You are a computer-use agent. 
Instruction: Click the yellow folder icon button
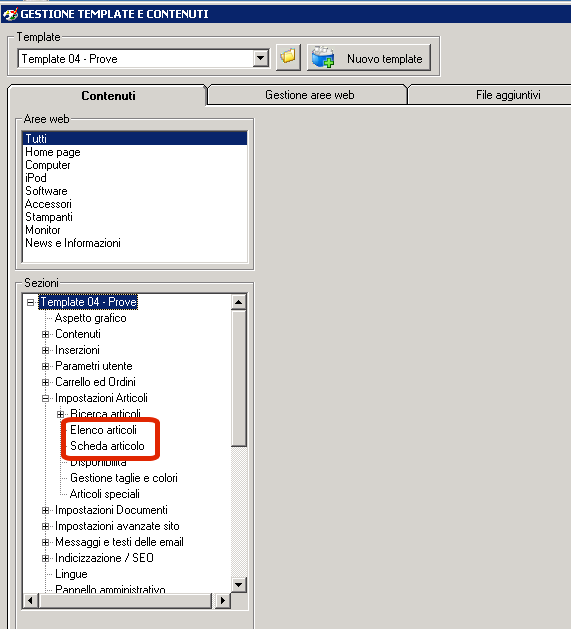click(288, 58)
